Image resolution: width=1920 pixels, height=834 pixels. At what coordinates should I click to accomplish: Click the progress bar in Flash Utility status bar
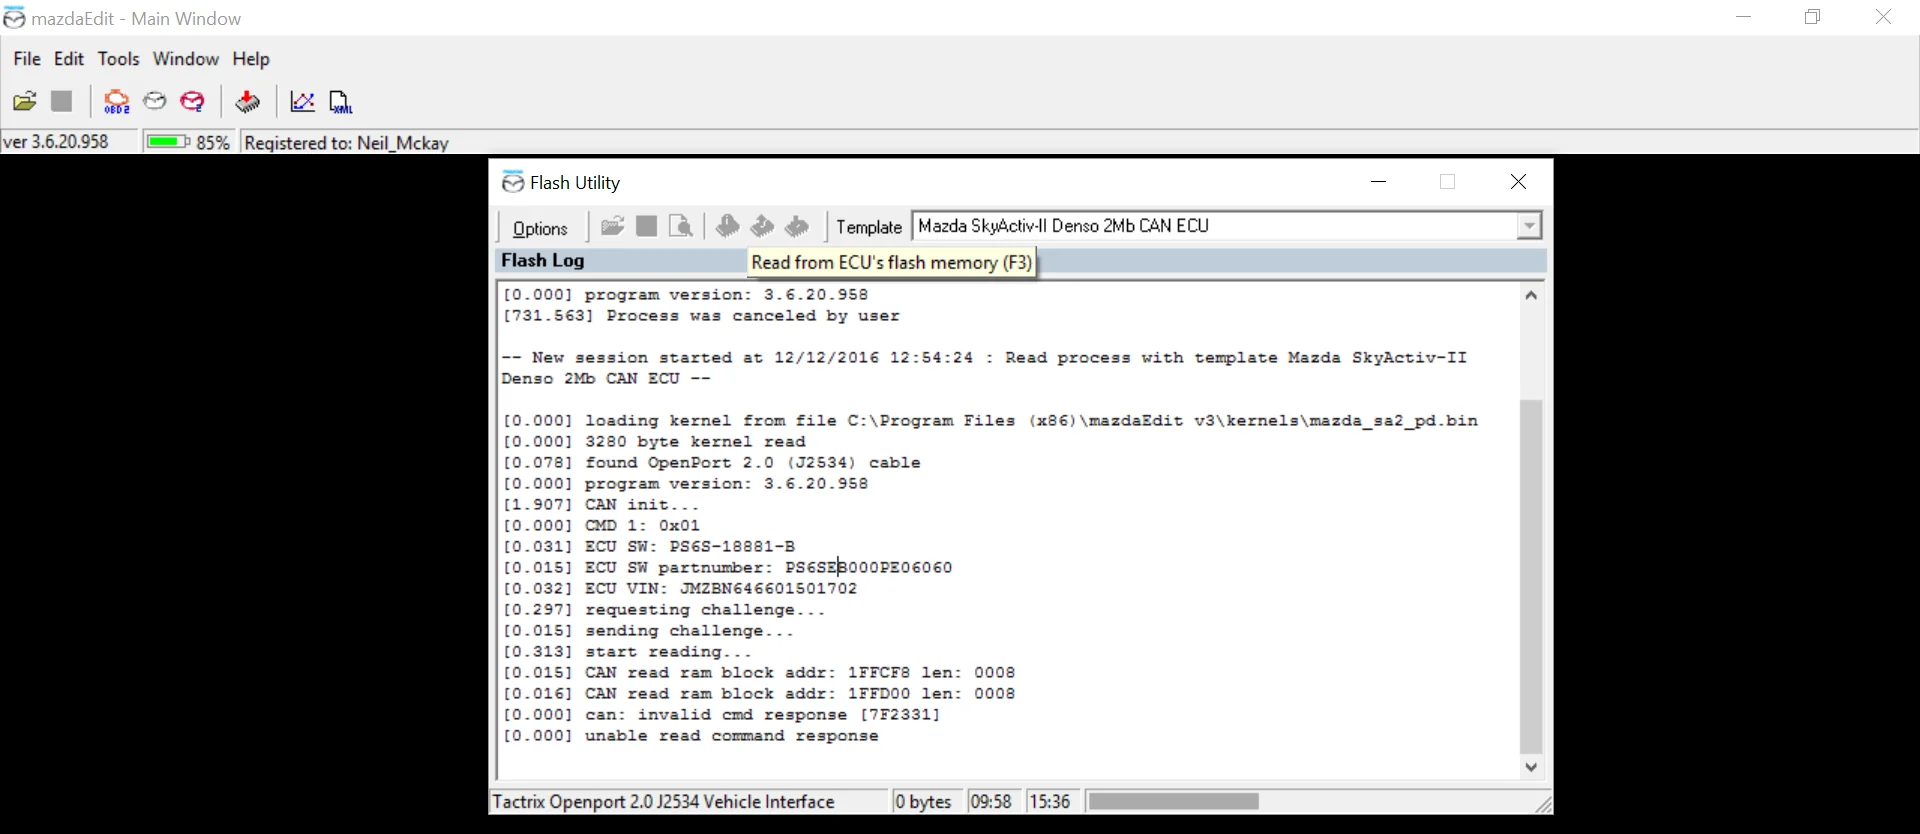1174,802
